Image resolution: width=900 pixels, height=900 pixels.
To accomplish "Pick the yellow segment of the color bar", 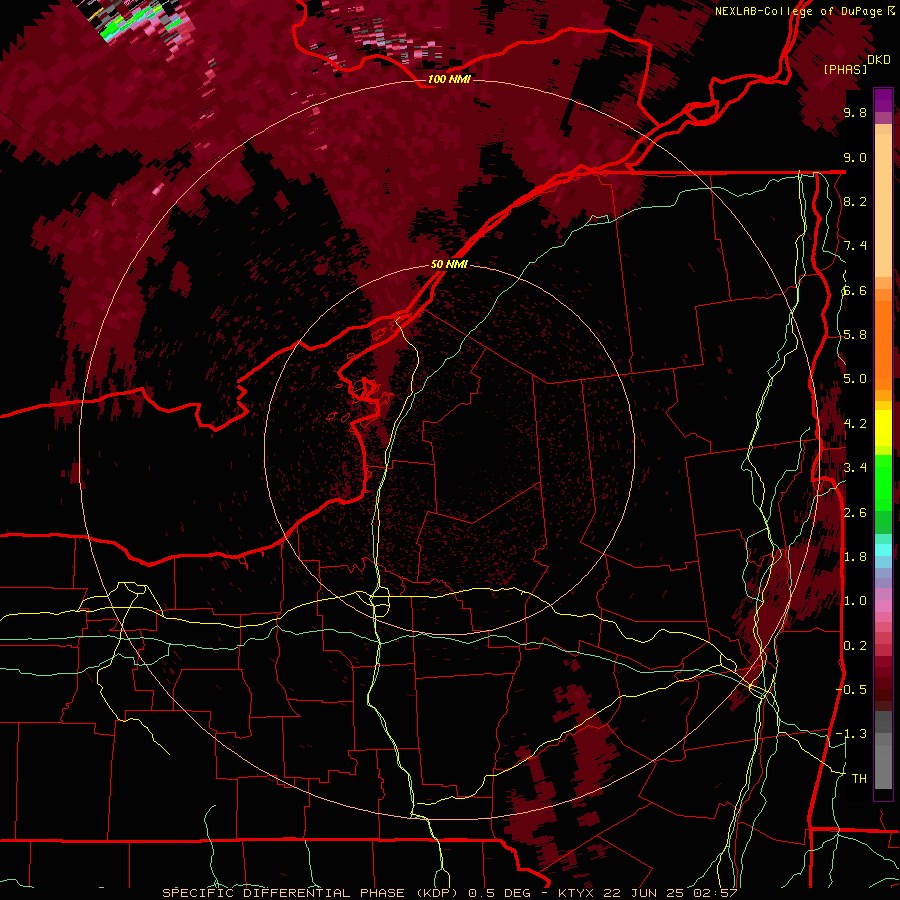I will pyautogui.click(x=883, y=428).
